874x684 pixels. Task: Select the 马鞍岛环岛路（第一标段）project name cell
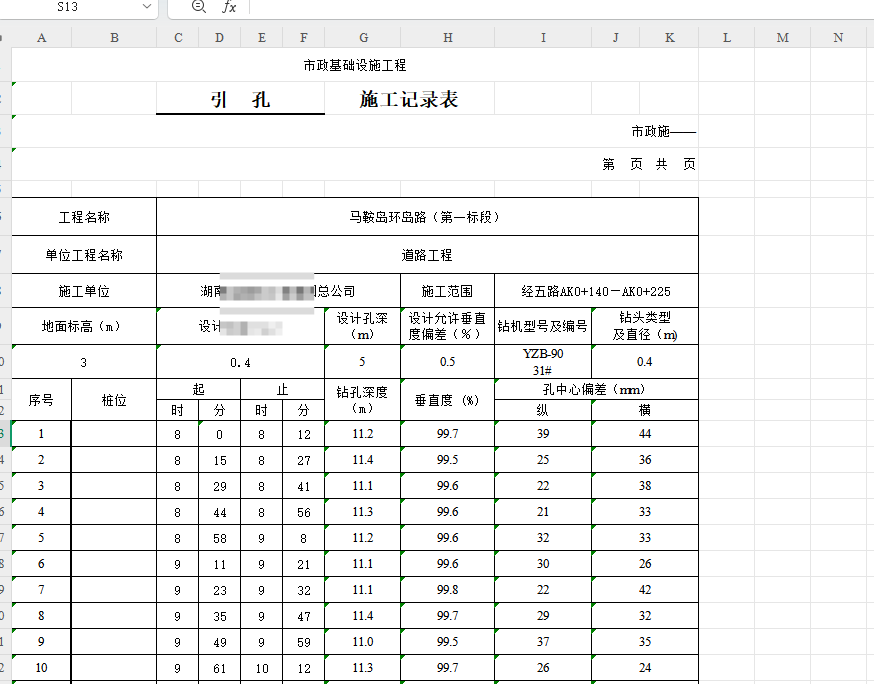click(427, 217)
